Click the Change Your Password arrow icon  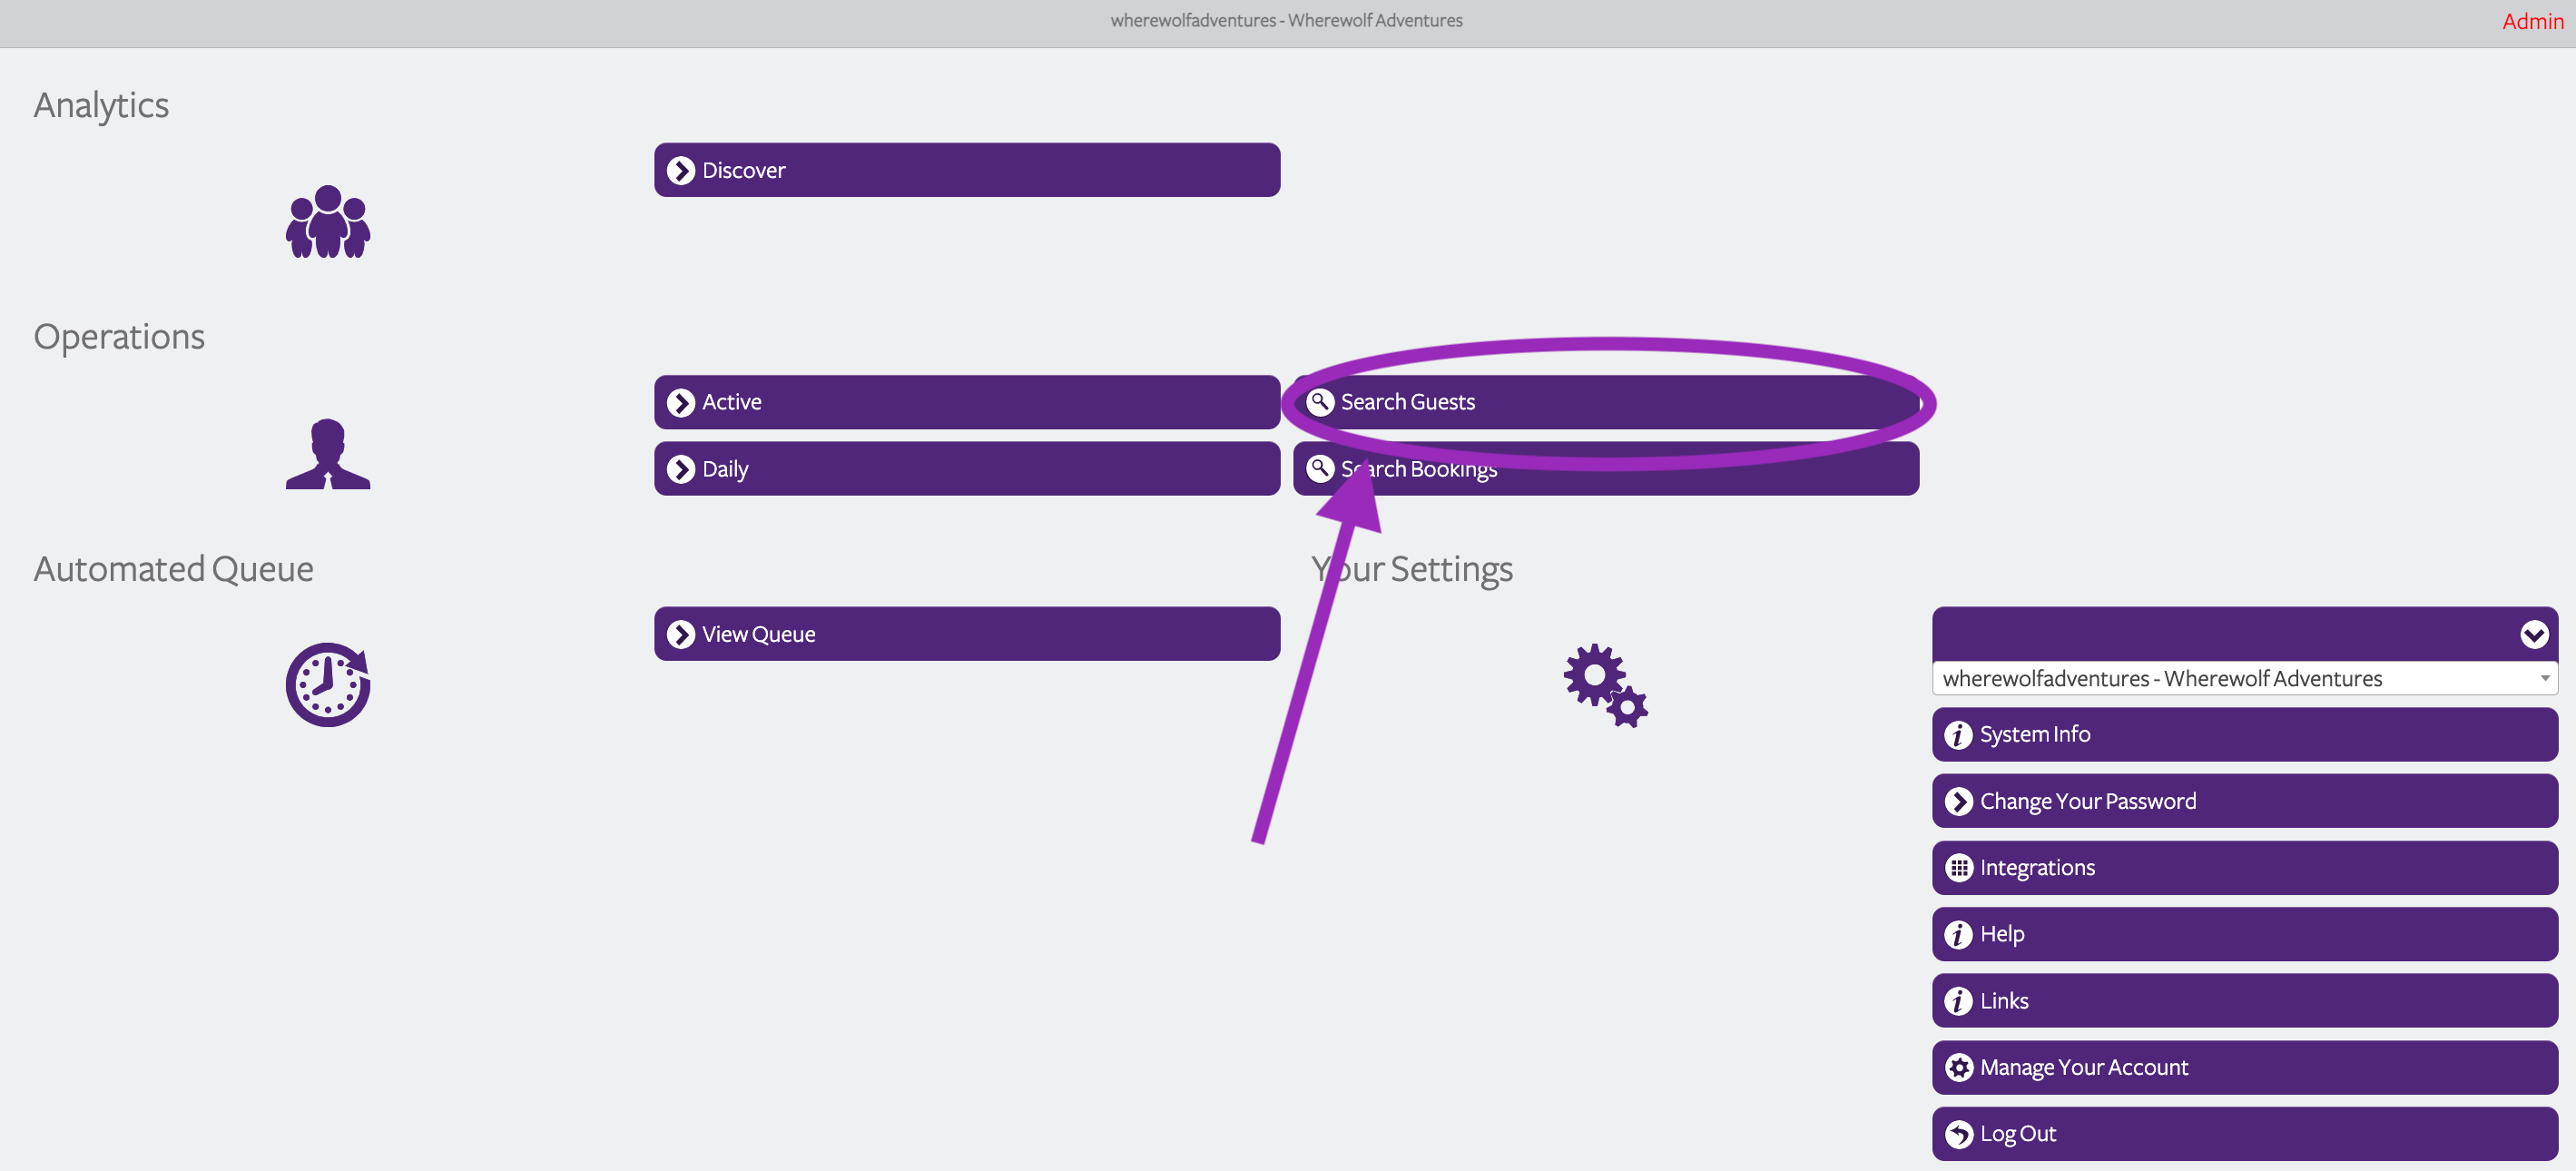point(1959,802)
